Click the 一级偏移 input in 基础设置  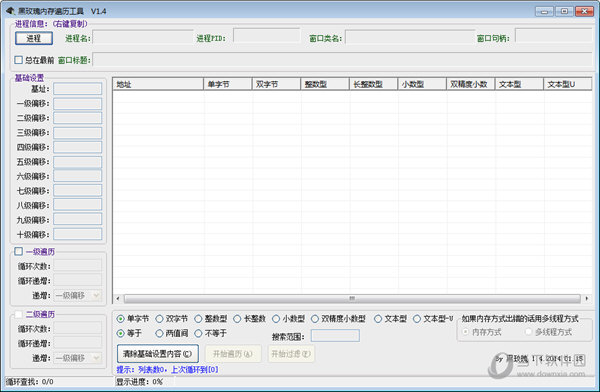tap(78, 103)
